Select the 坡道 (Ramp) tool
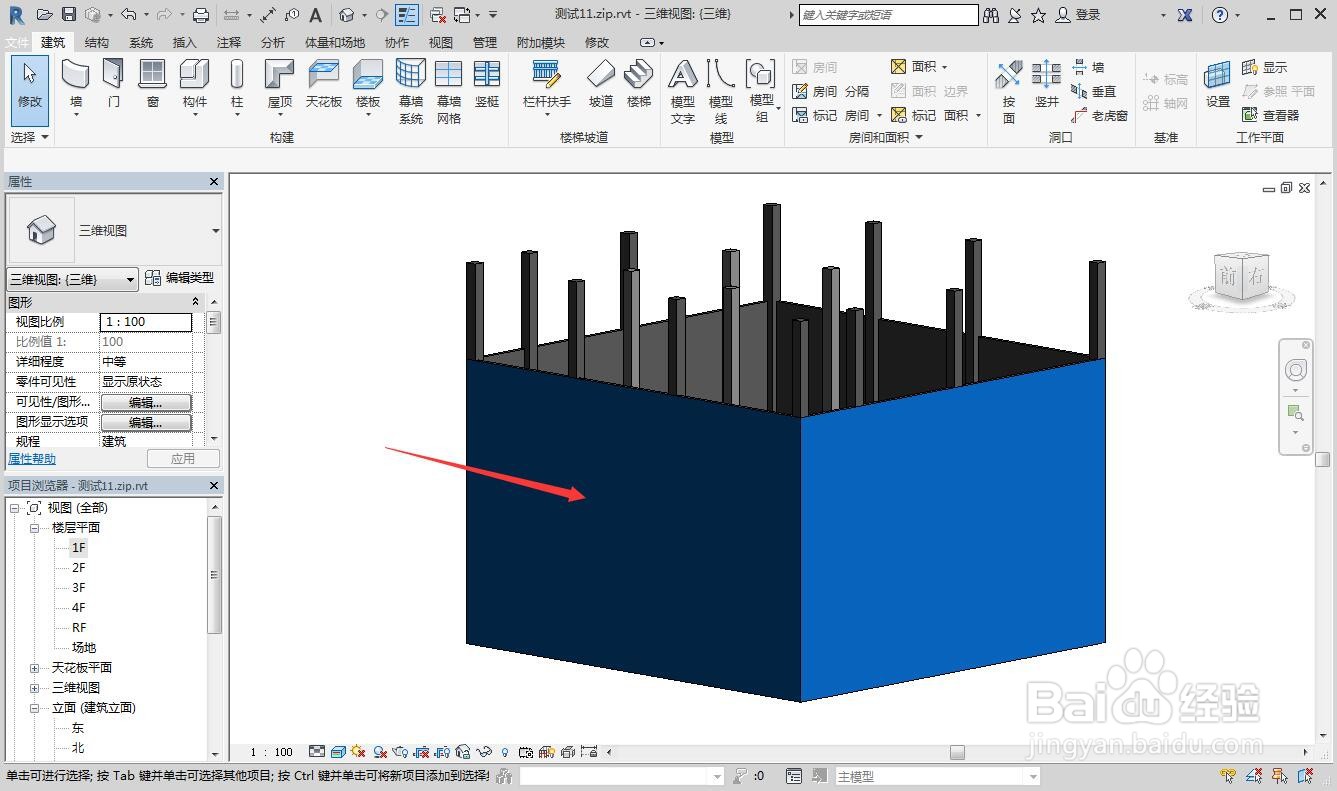The height and width of the screenshot is (791, 1337). pyautogui.click(x=601, y=84)
